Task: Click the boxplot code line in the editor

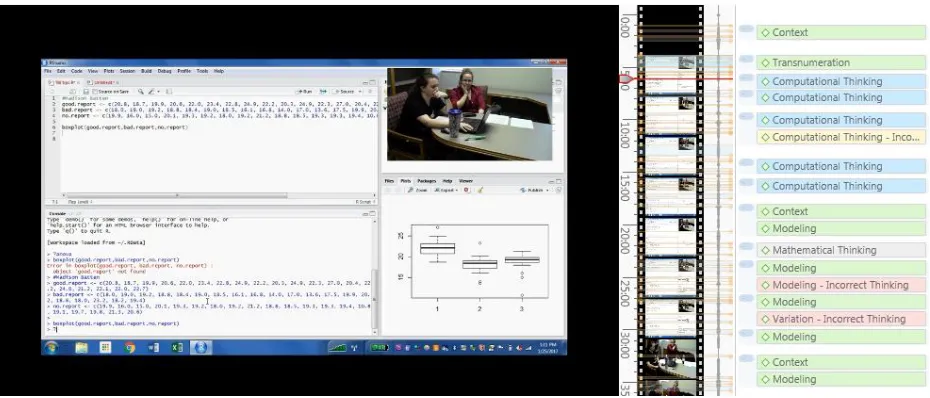Action: tap(124, 127)
